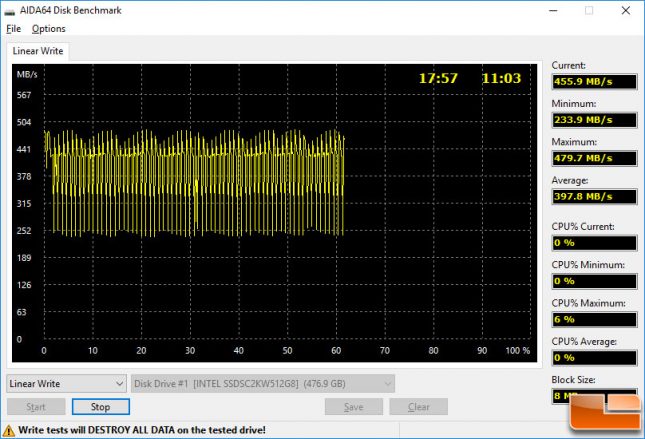
Task: Maximize the AIDA64 Disk Benchmark window
Action: click(589, 11)
